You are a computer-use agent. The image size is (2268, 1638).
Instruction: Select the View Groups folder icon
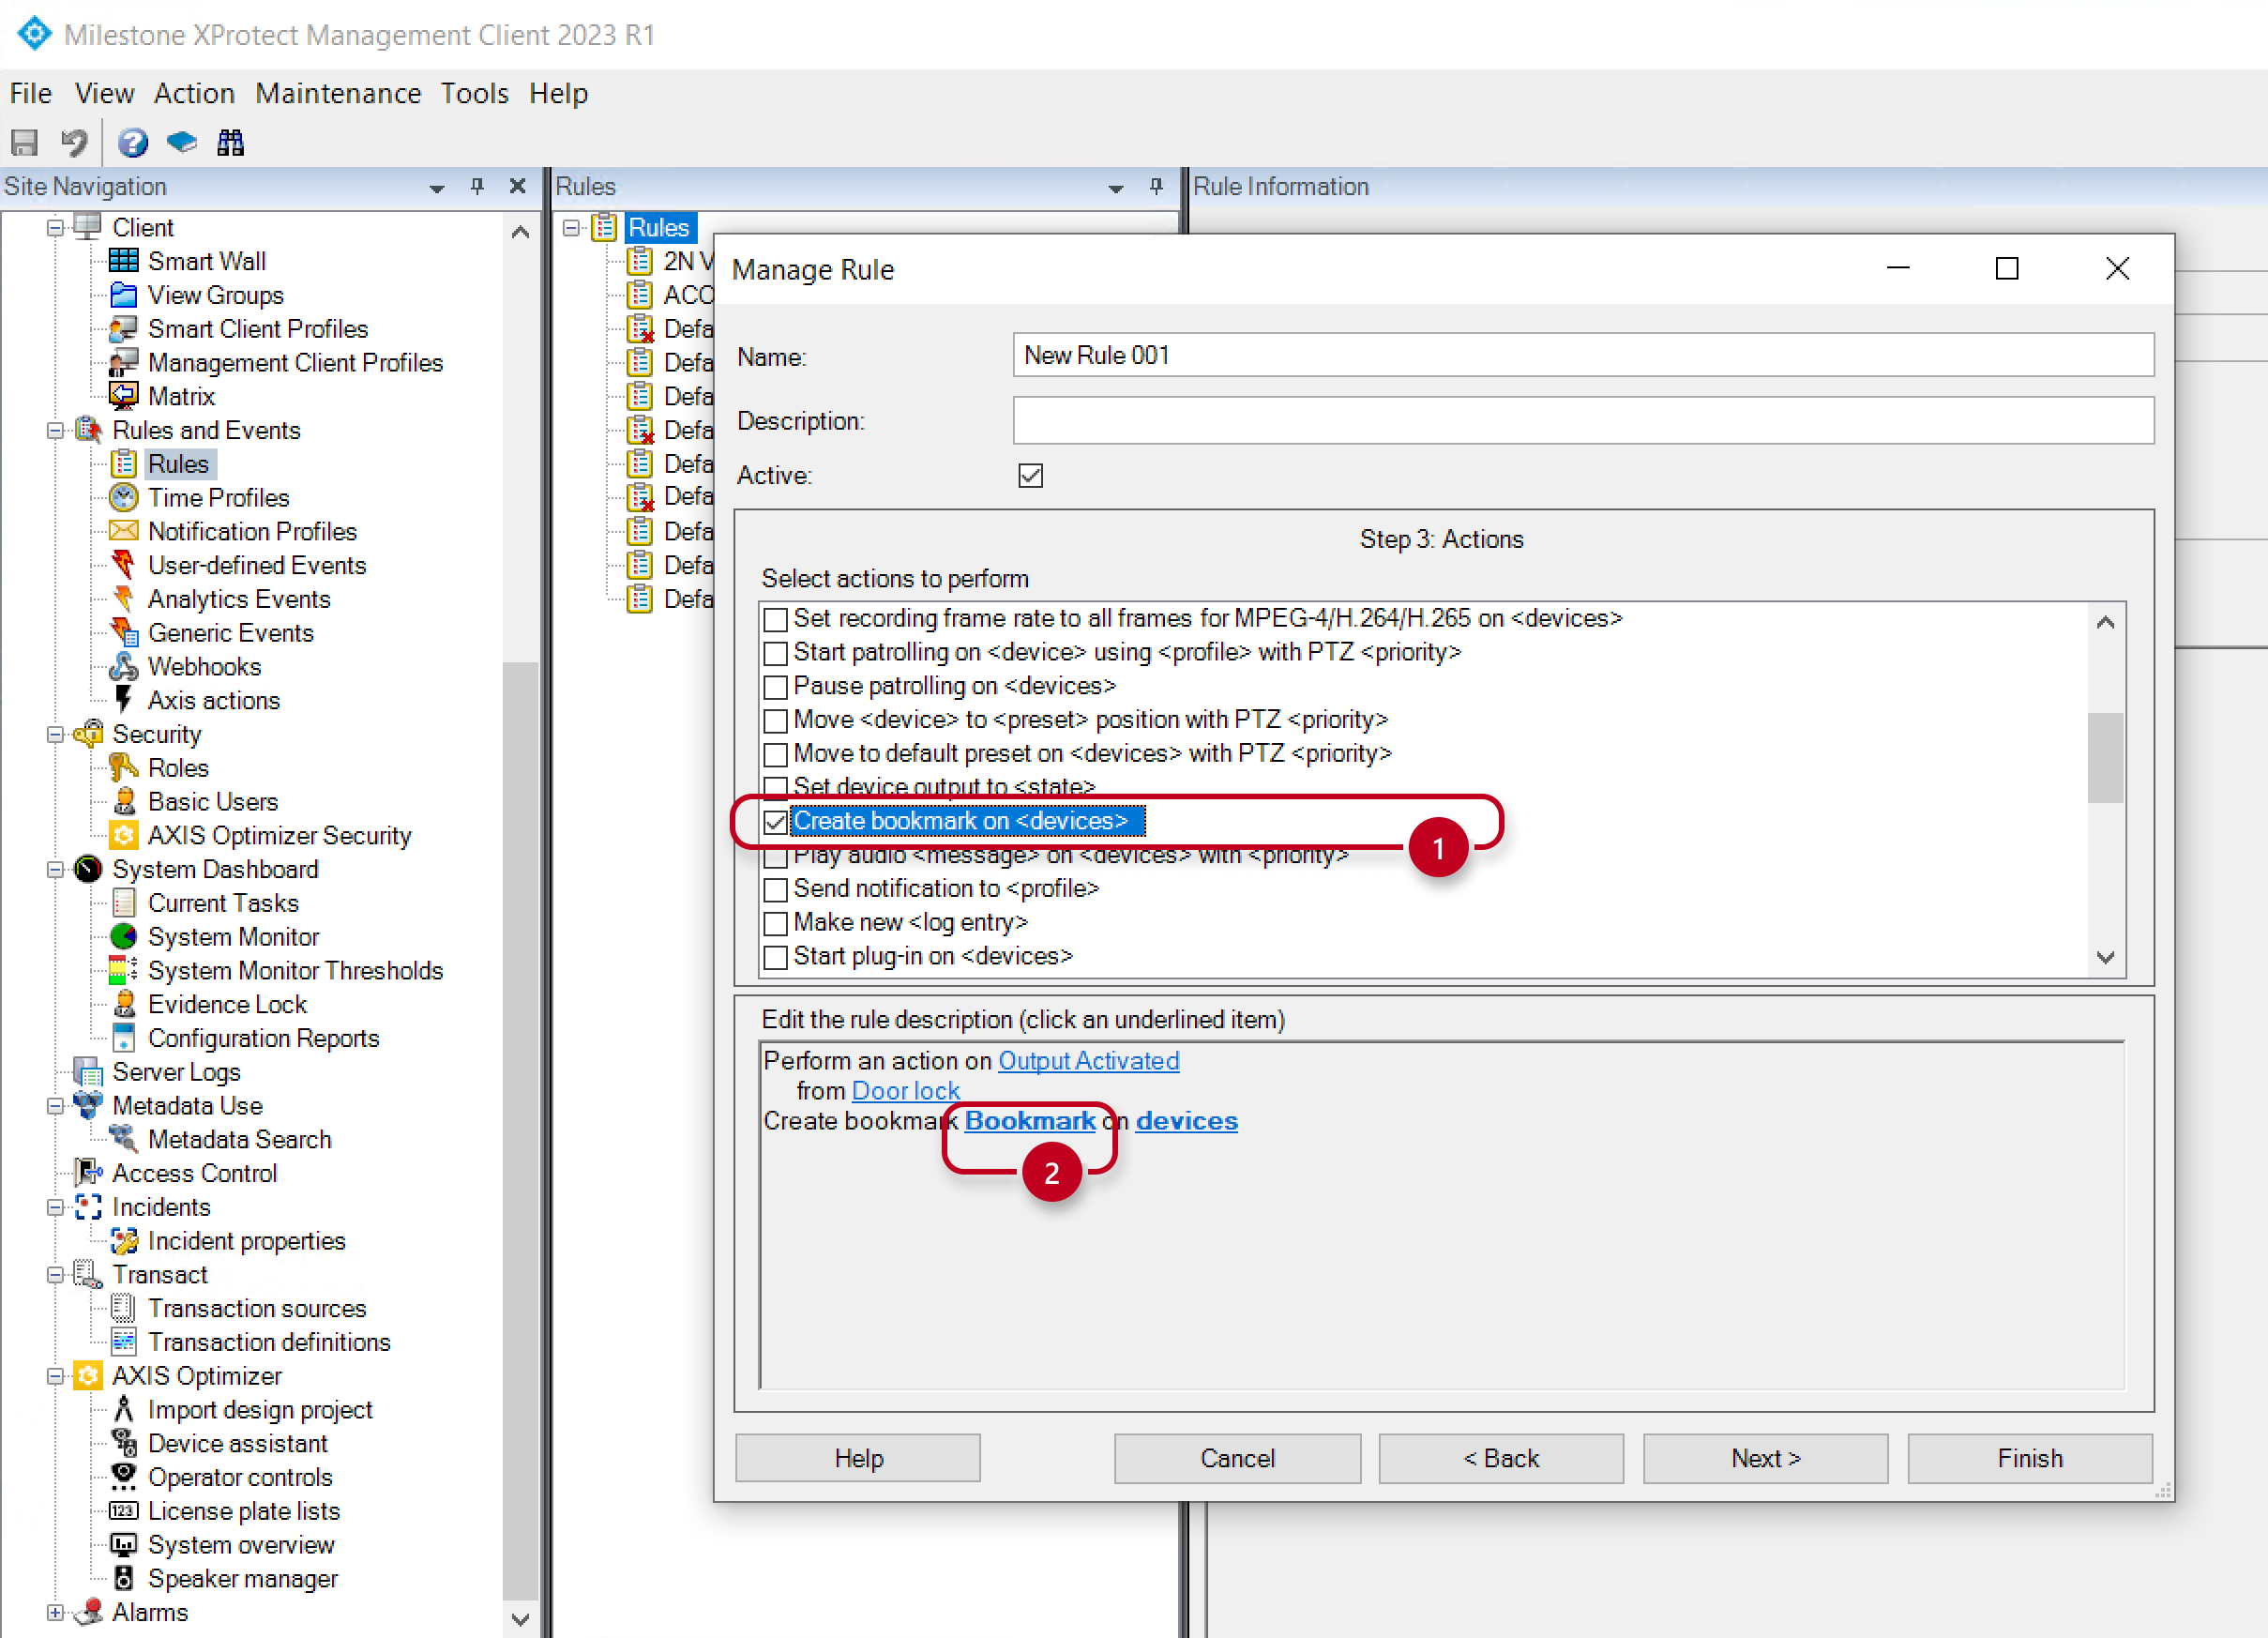[x=123, y=295]
